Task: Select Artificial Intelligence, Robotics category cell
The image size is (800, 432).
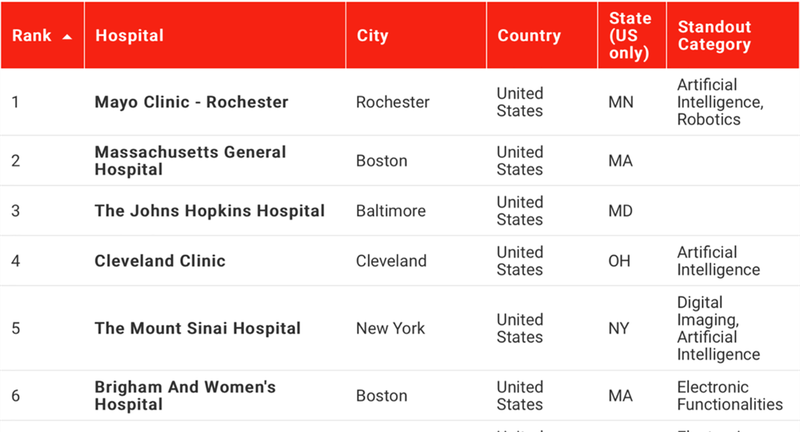Action: coord(720,102)
